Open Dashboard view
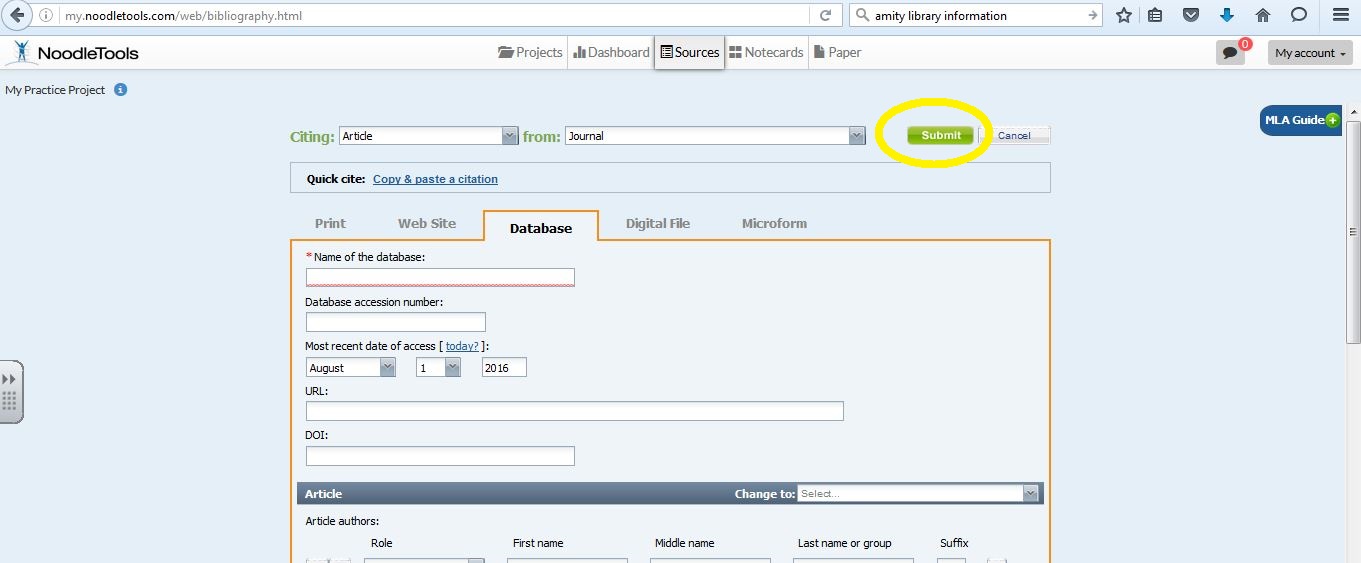The image size is (1361, 563). click(x=612, y=52)
